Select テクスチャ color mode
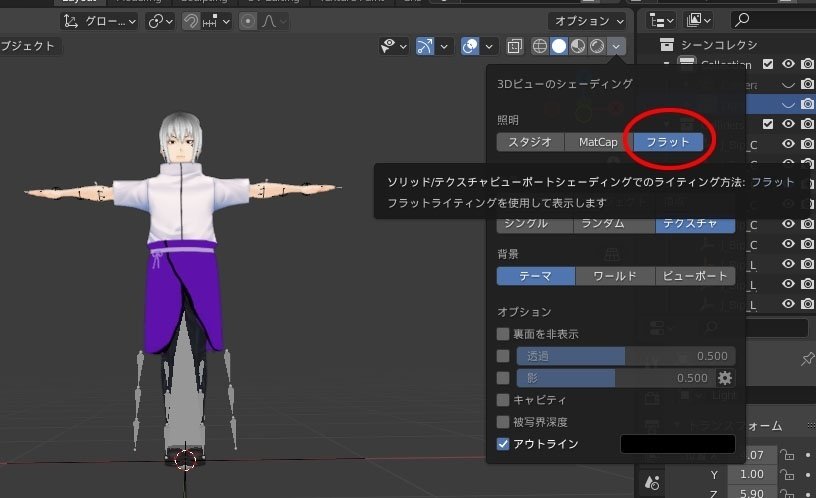 click(695, 225)
